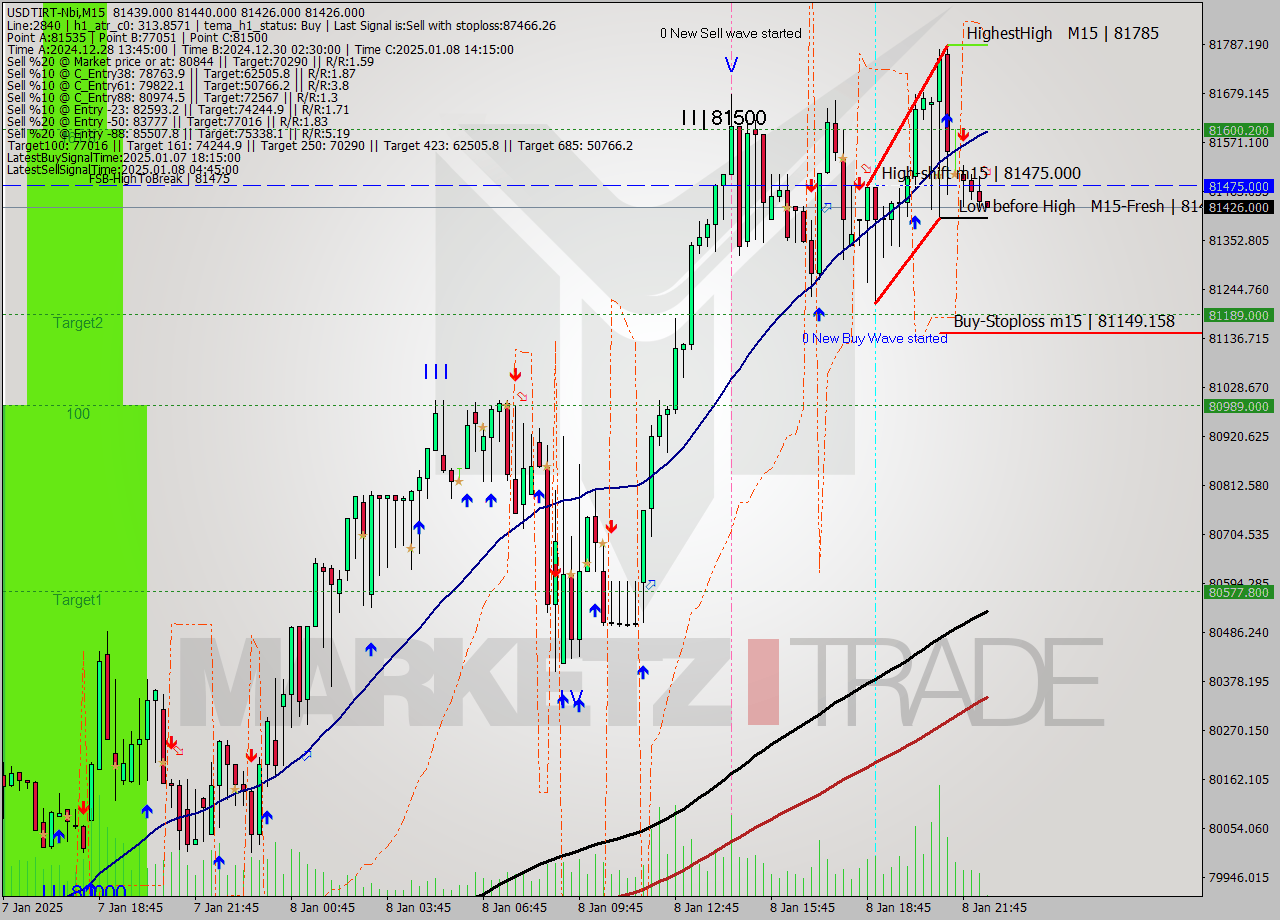Click the blue 81475.000 price tag

click(1239, 187)
